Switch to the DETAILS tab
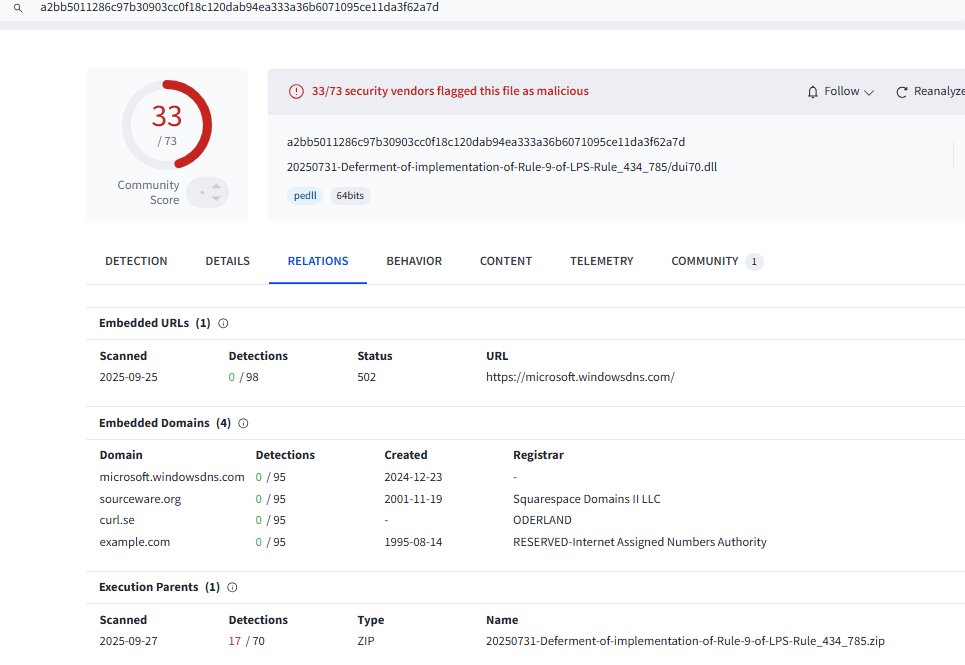The image size is (965, 665). pyautogui.click(x=228, y=261)
